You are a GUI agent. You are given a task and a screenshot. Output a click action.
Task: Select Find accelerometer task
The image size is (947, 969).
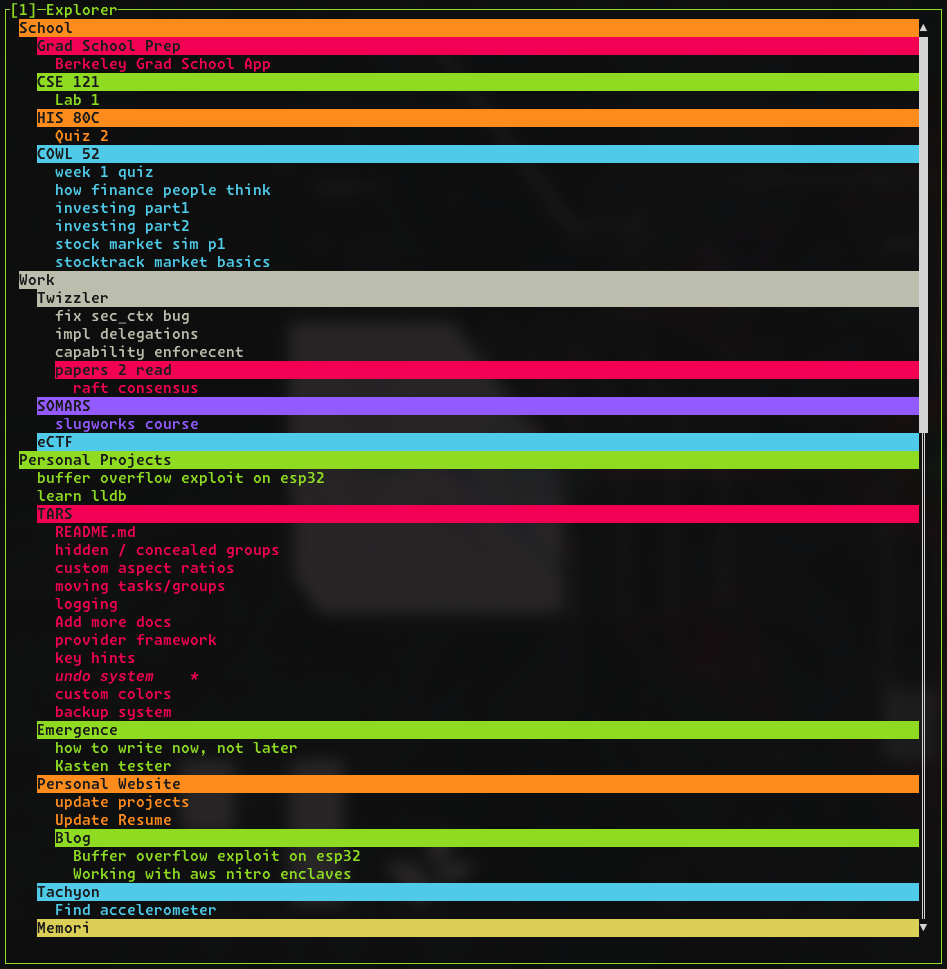(x=135, y=910)
